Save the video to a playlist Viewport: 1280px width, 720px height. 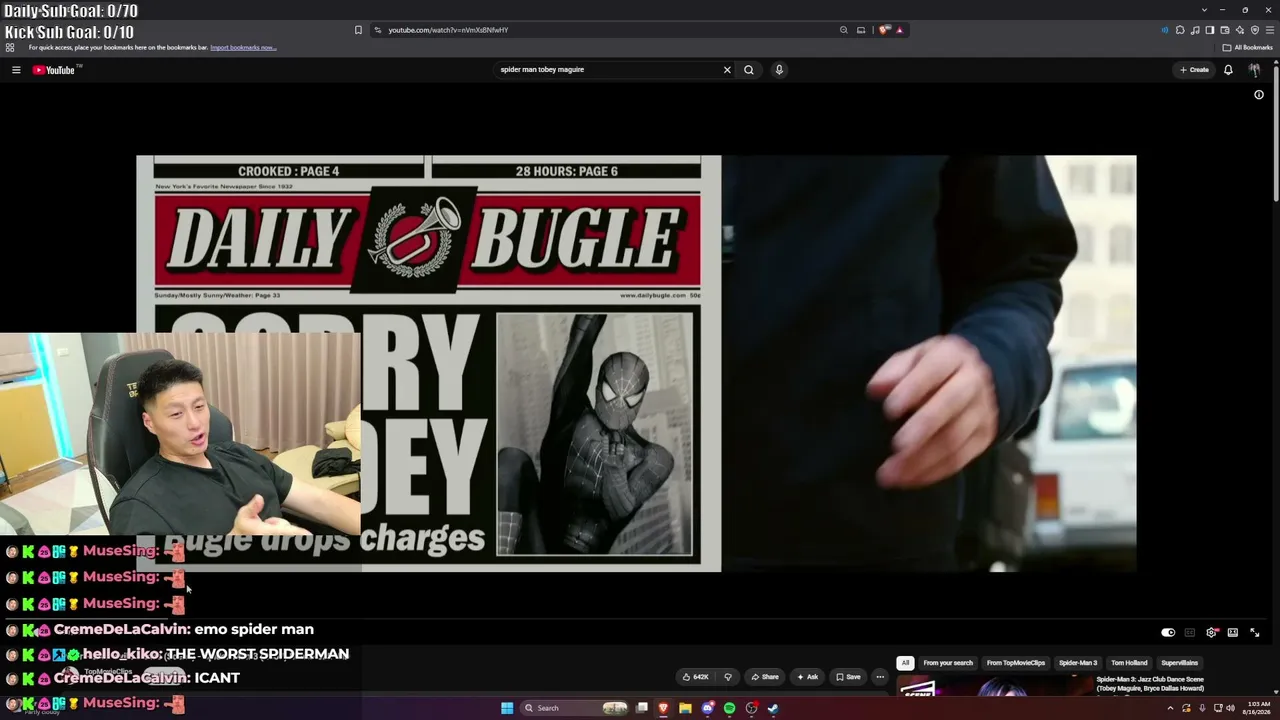(848, 677)
